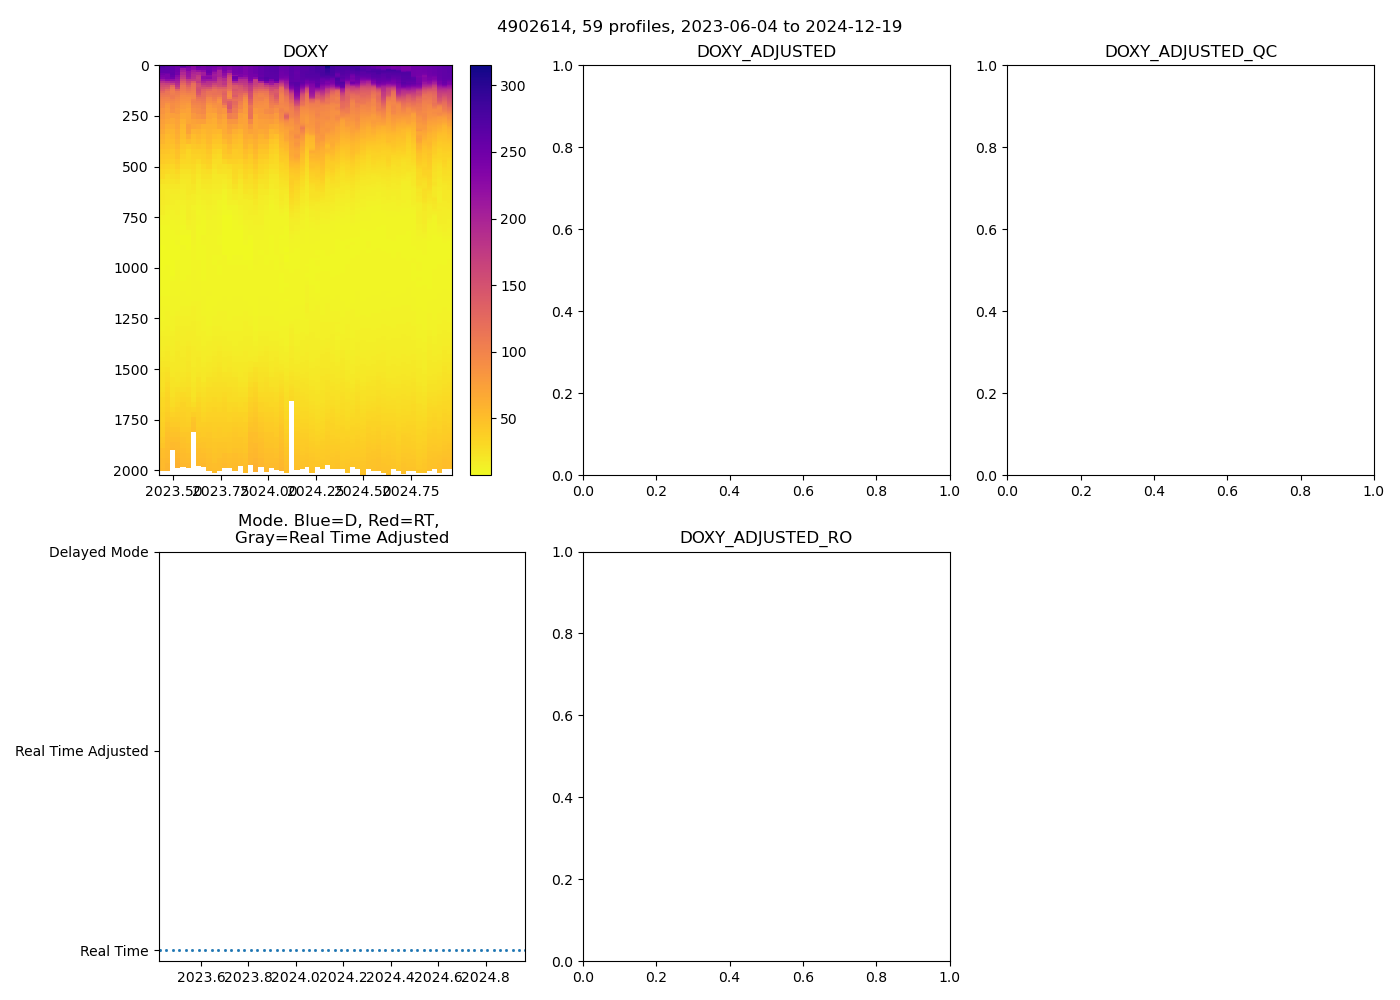Click the DOXY heatmap title
The height and width of the screenshot is (1000, 1400).
pos(305,52)
